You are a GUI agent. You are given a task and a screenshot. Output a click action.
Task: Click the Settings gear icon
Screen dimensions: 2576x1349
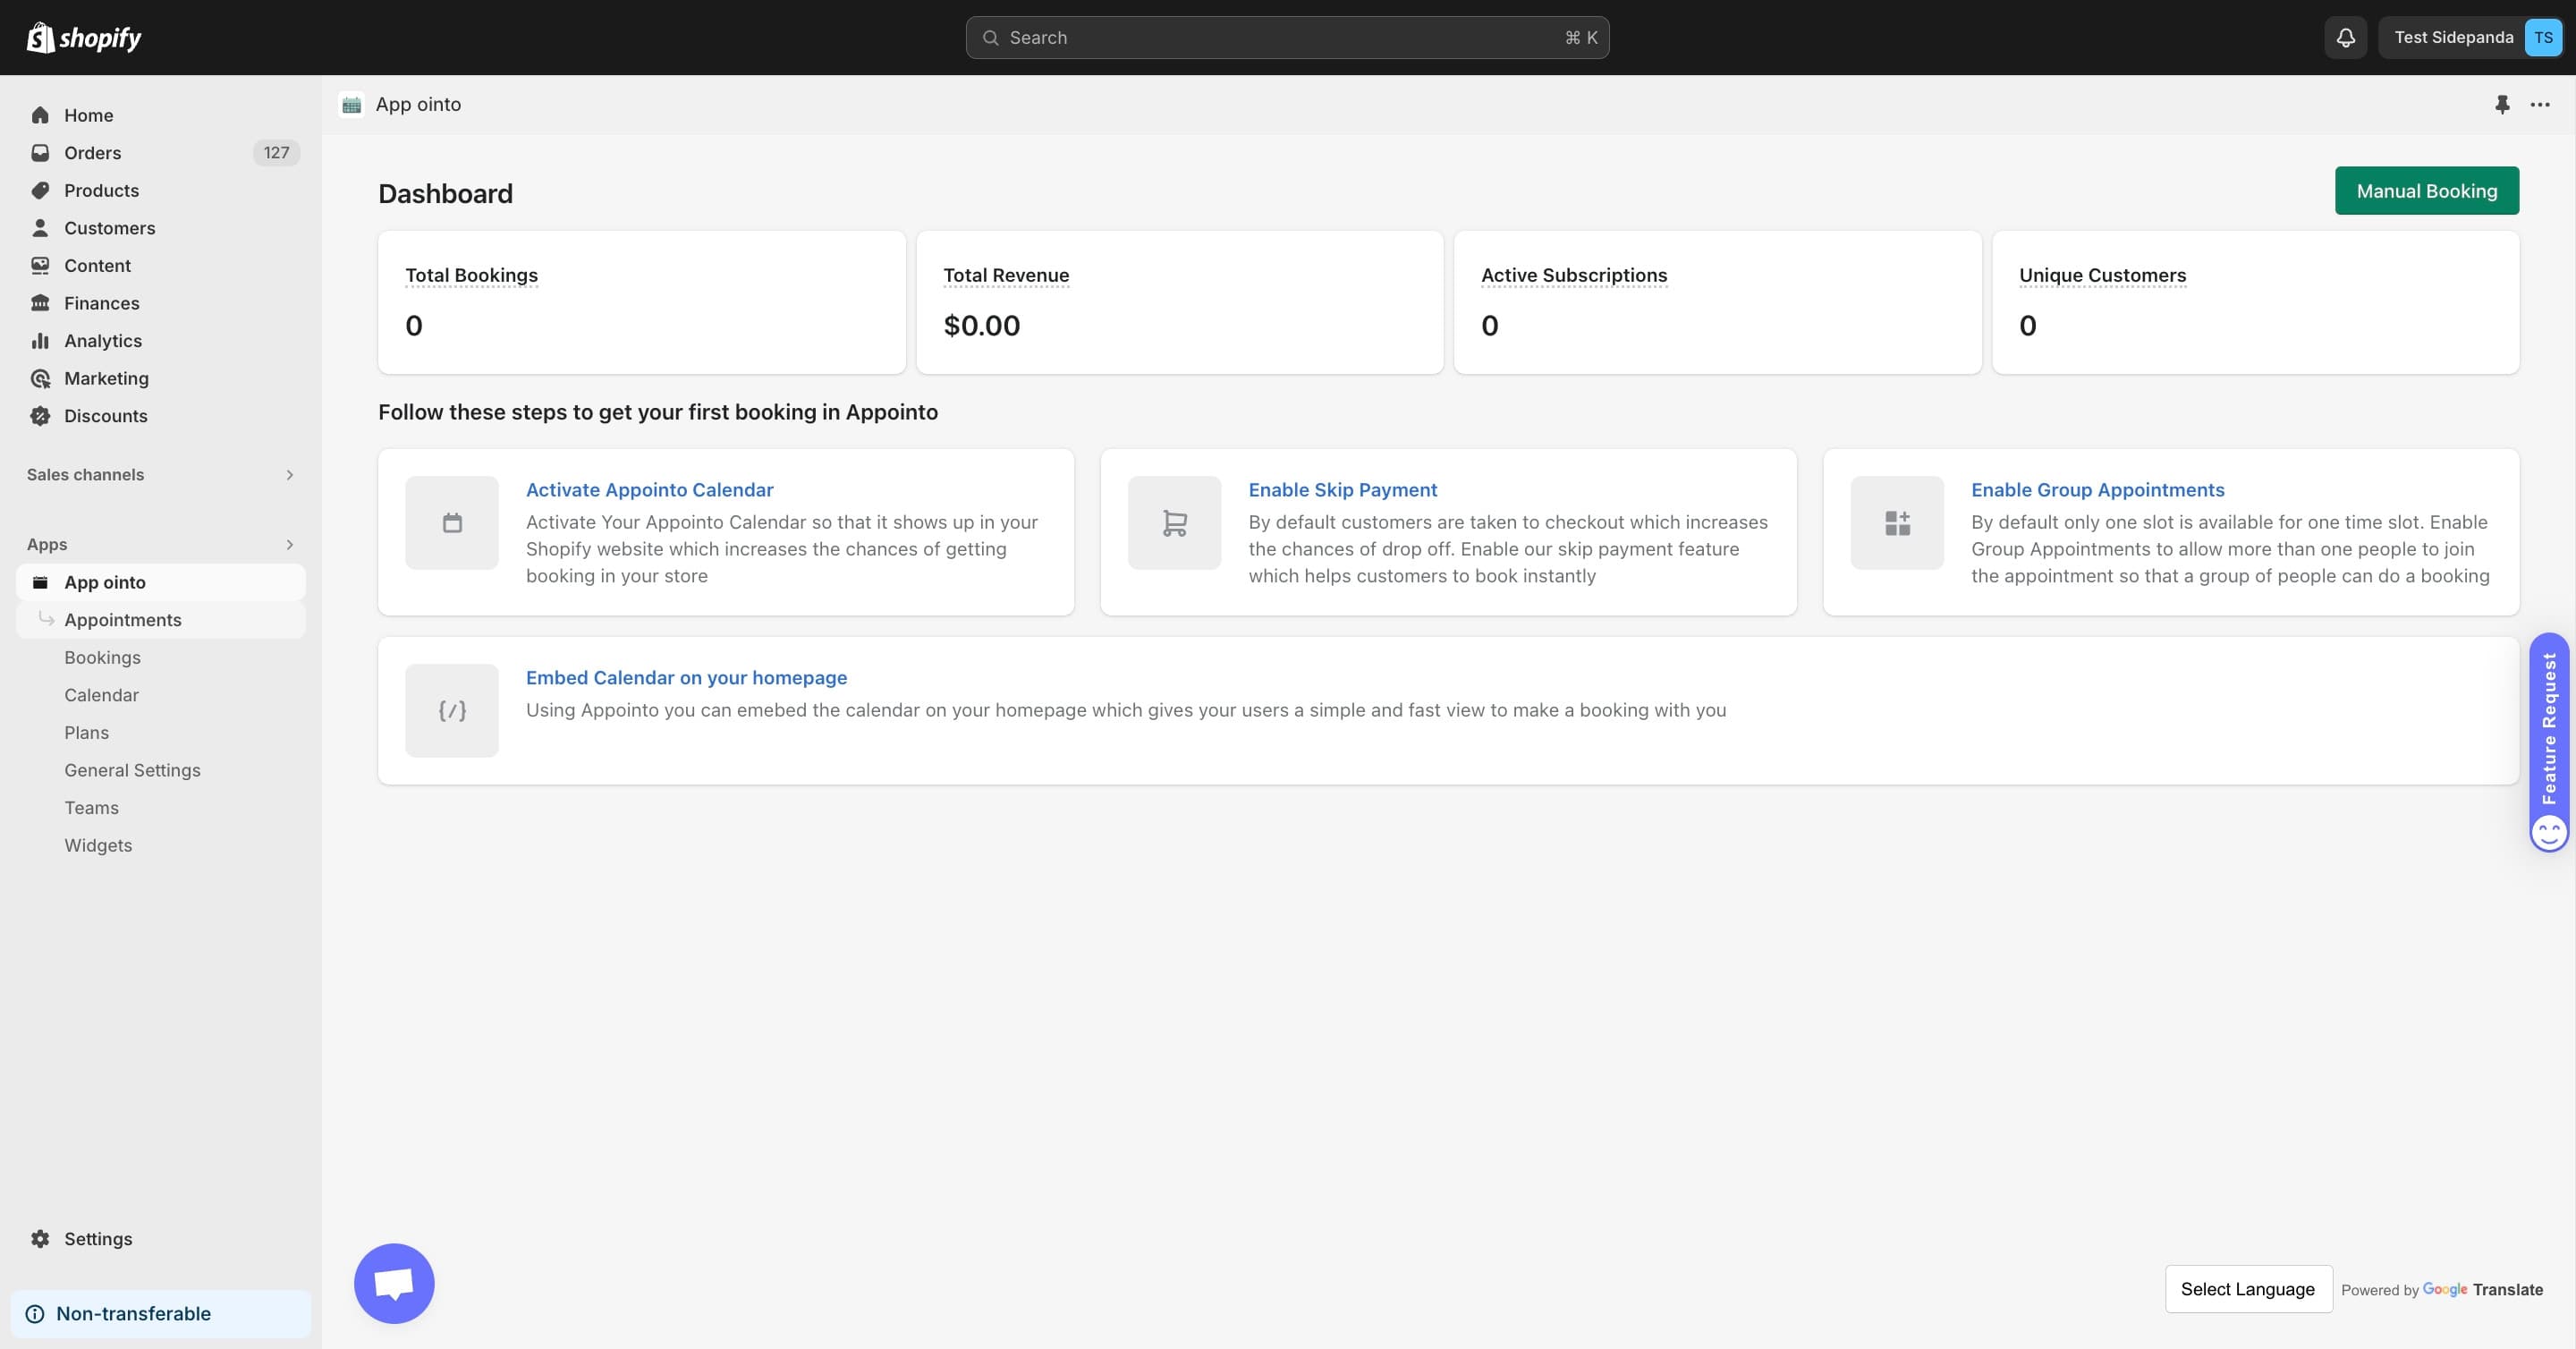(x=40, y=1239)
